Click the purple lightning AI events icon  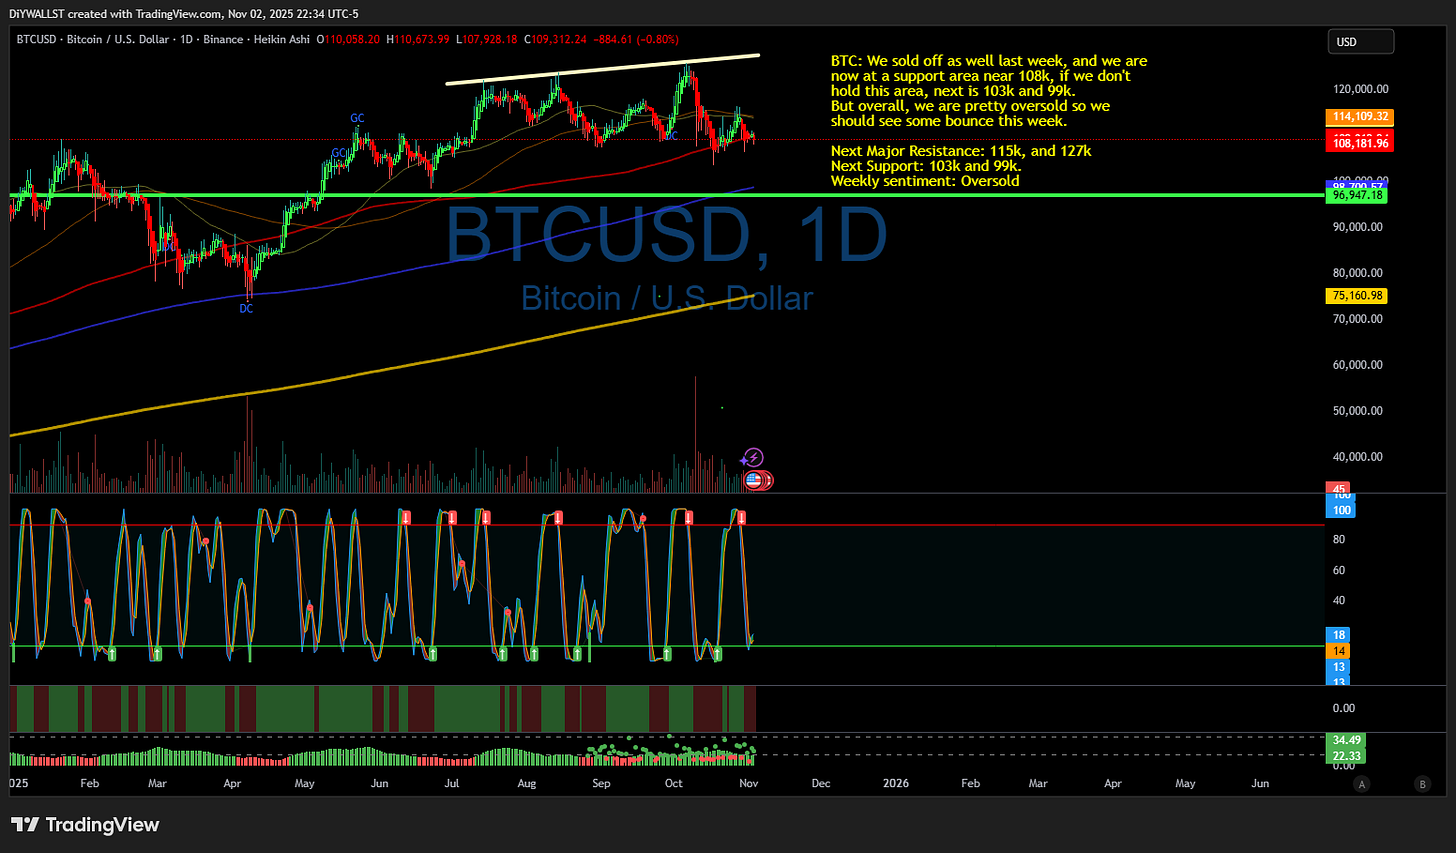coord(750,457)
